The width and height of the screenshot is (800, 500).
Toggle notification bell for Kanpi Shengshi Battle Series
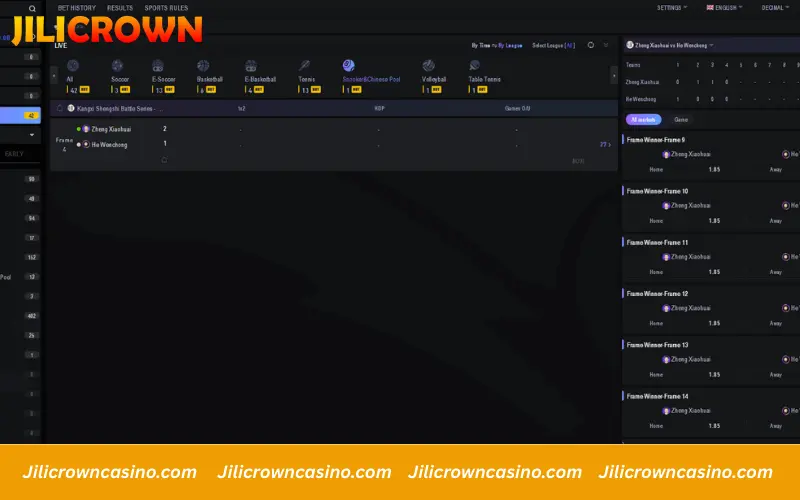60,108
